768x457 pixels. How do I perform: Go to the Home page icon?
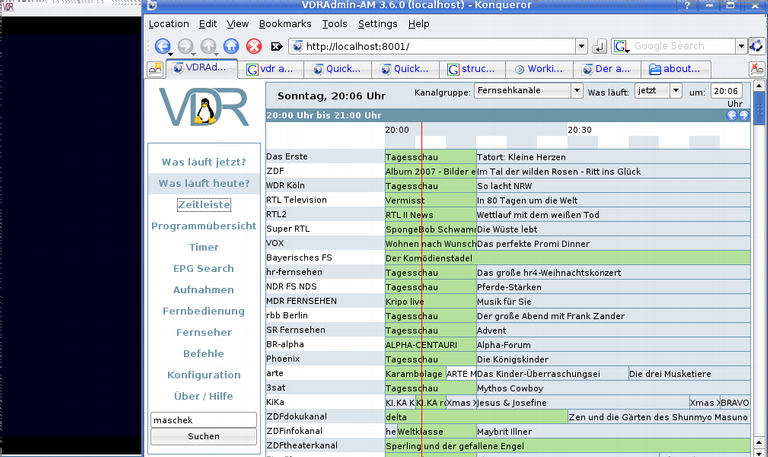pyautogui.click(x=231, y=46)
